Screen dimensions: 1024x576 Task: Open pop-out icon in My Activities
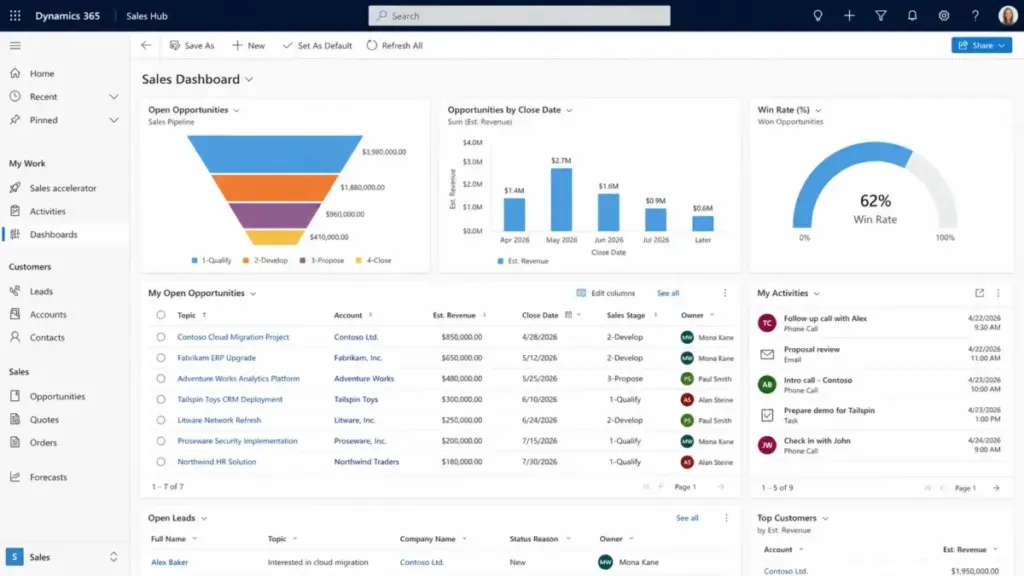(980, 293)
